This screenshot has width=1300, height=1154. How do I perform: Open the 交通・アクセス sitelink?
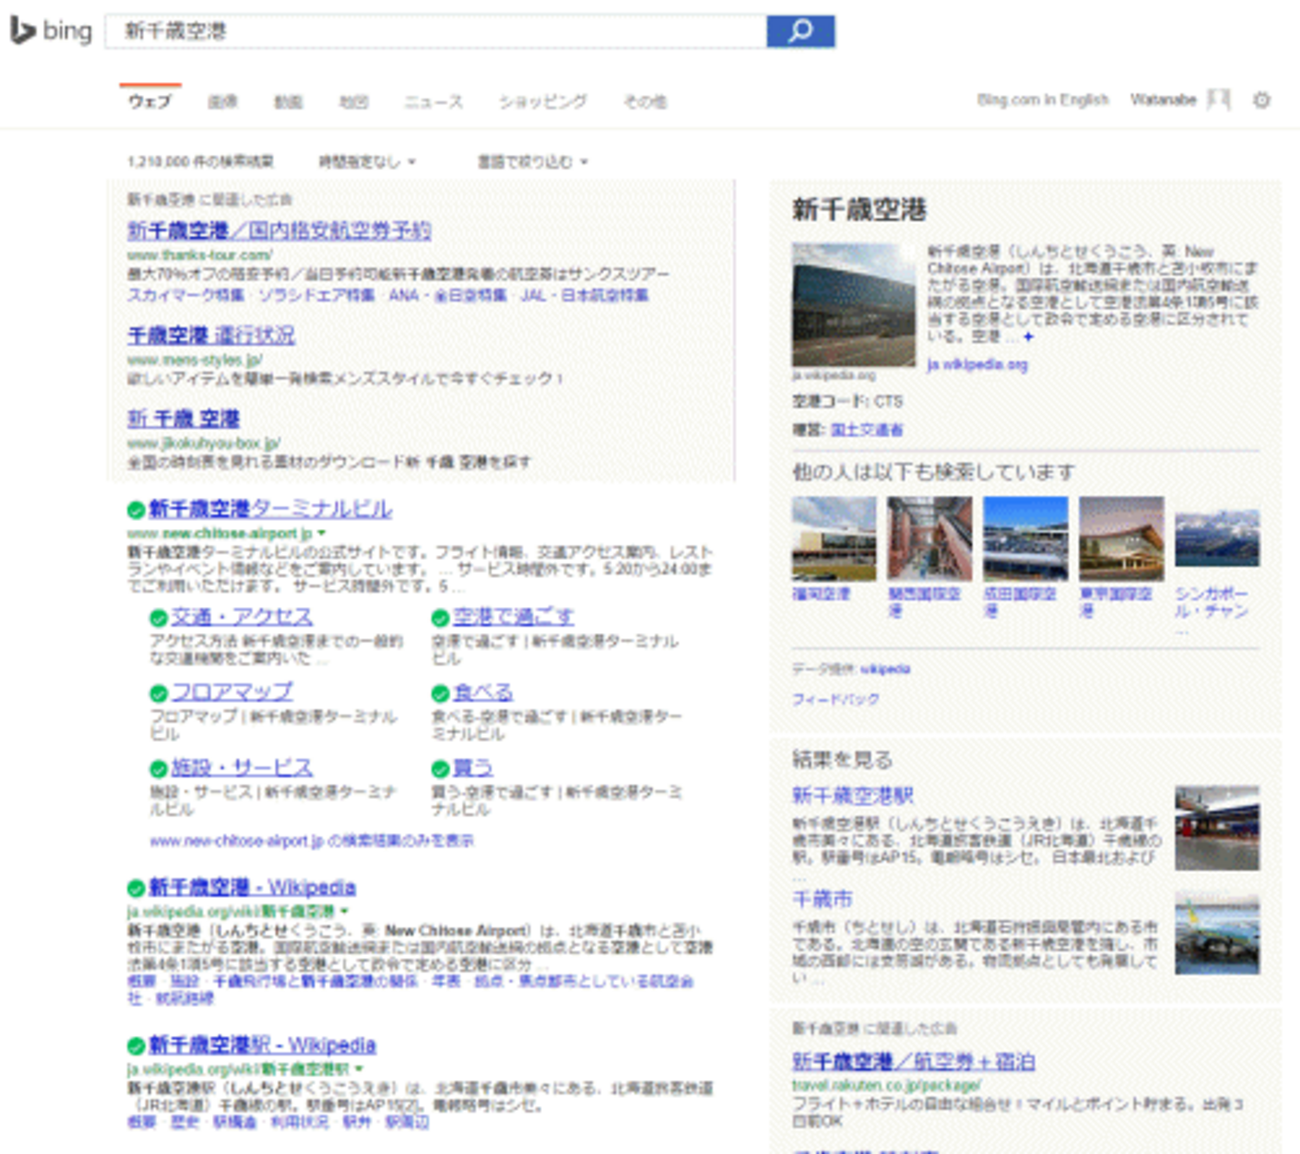(x=242, y=617)
